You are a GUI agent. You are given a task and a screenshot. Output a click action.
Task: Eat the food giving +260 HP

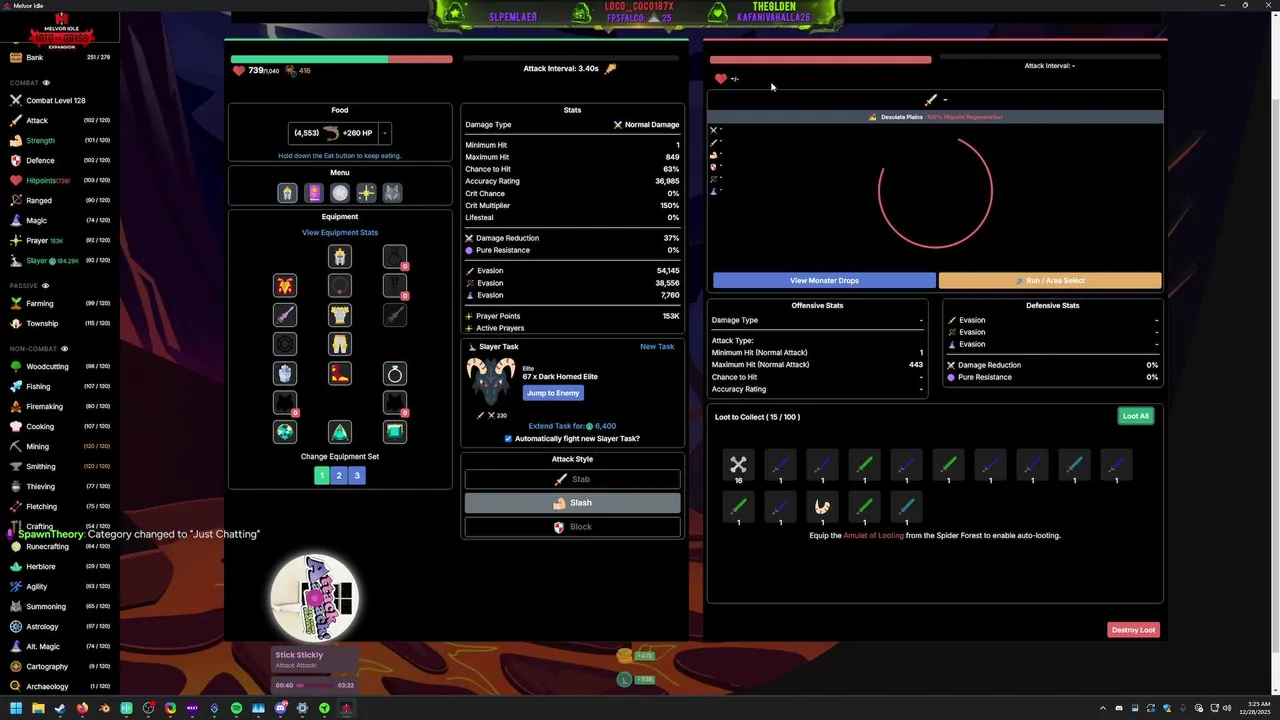point(332,133)
